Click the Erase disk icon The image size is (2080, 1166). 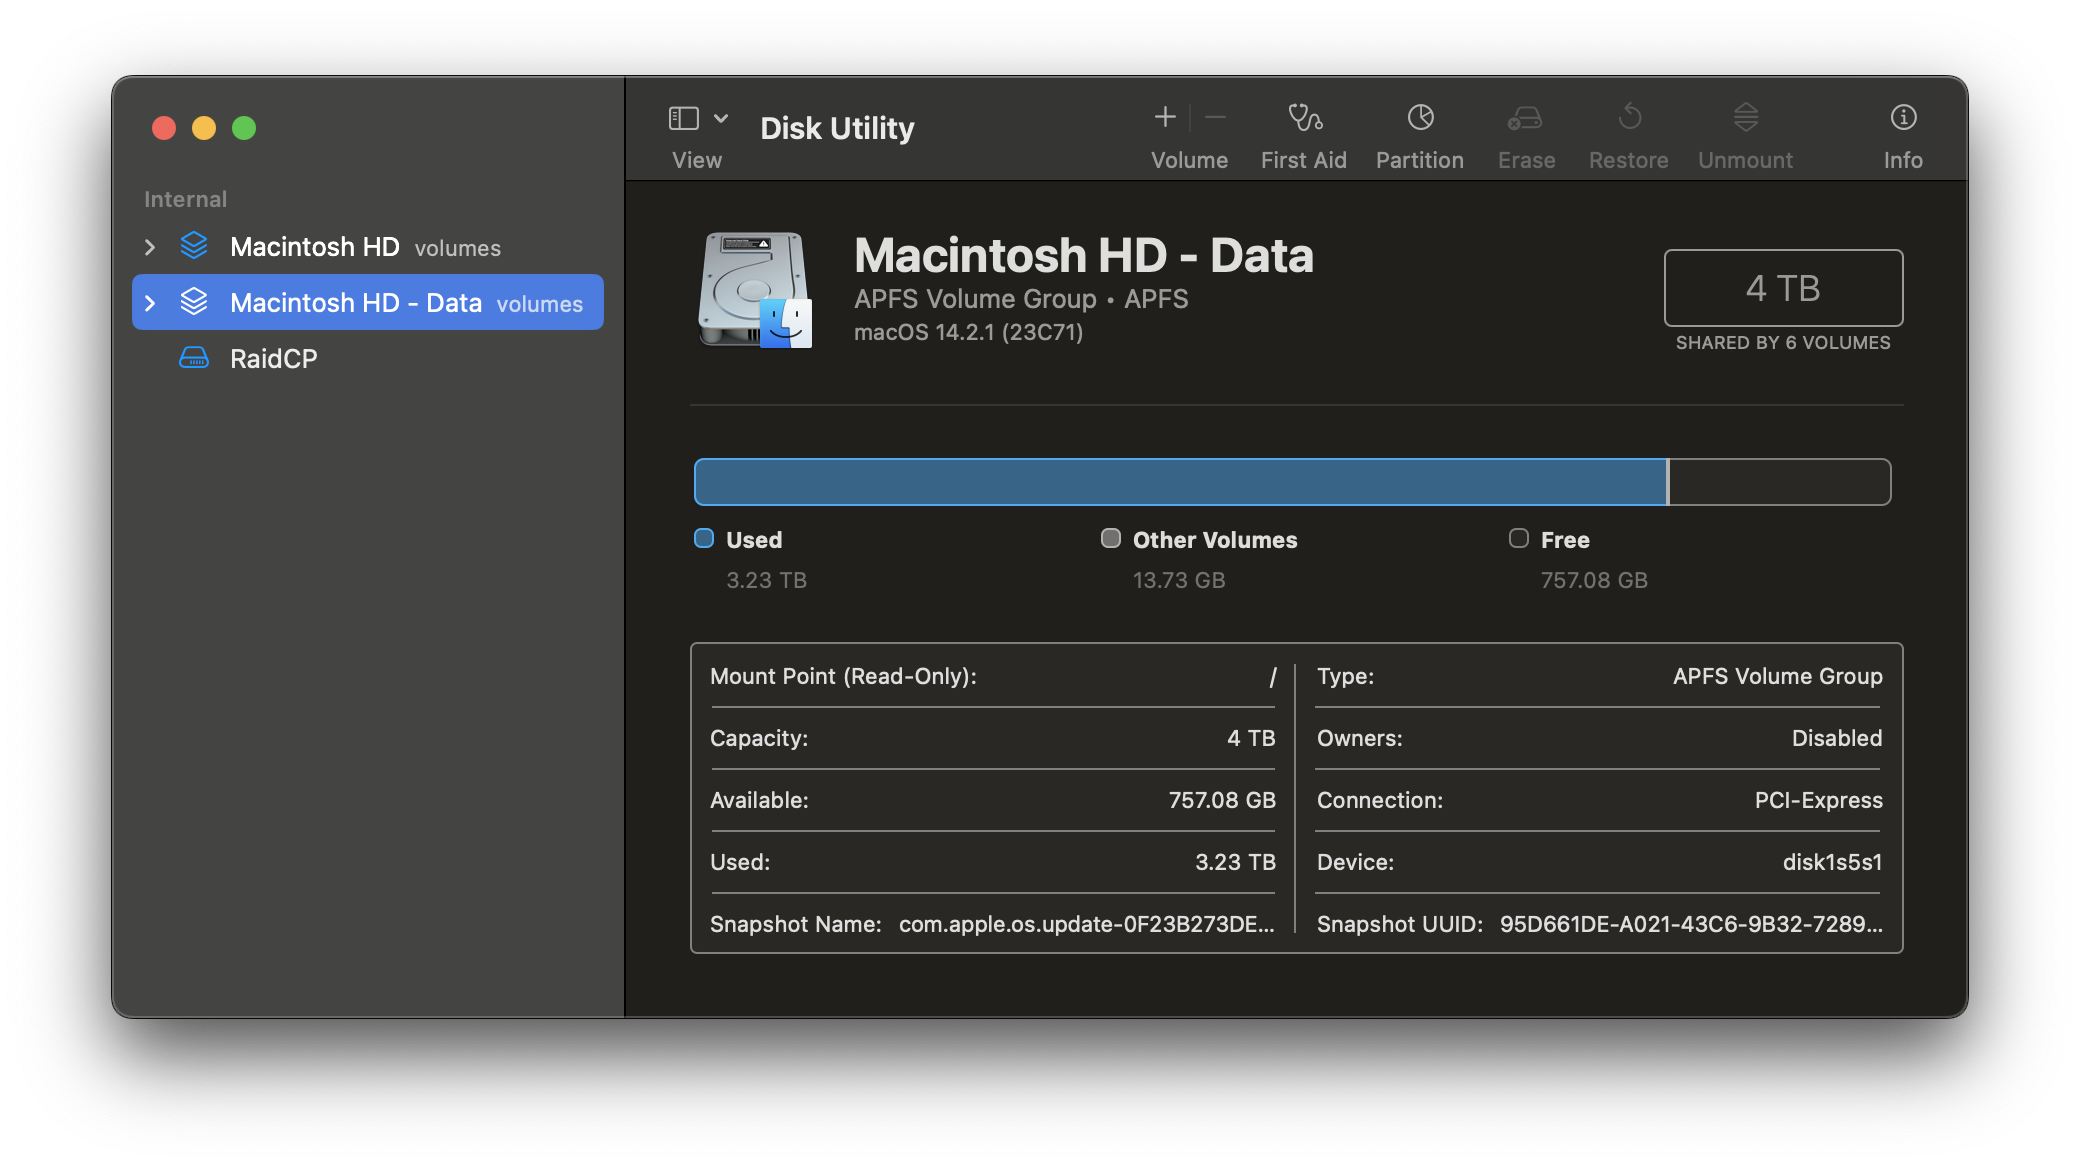click(1525, 118)
